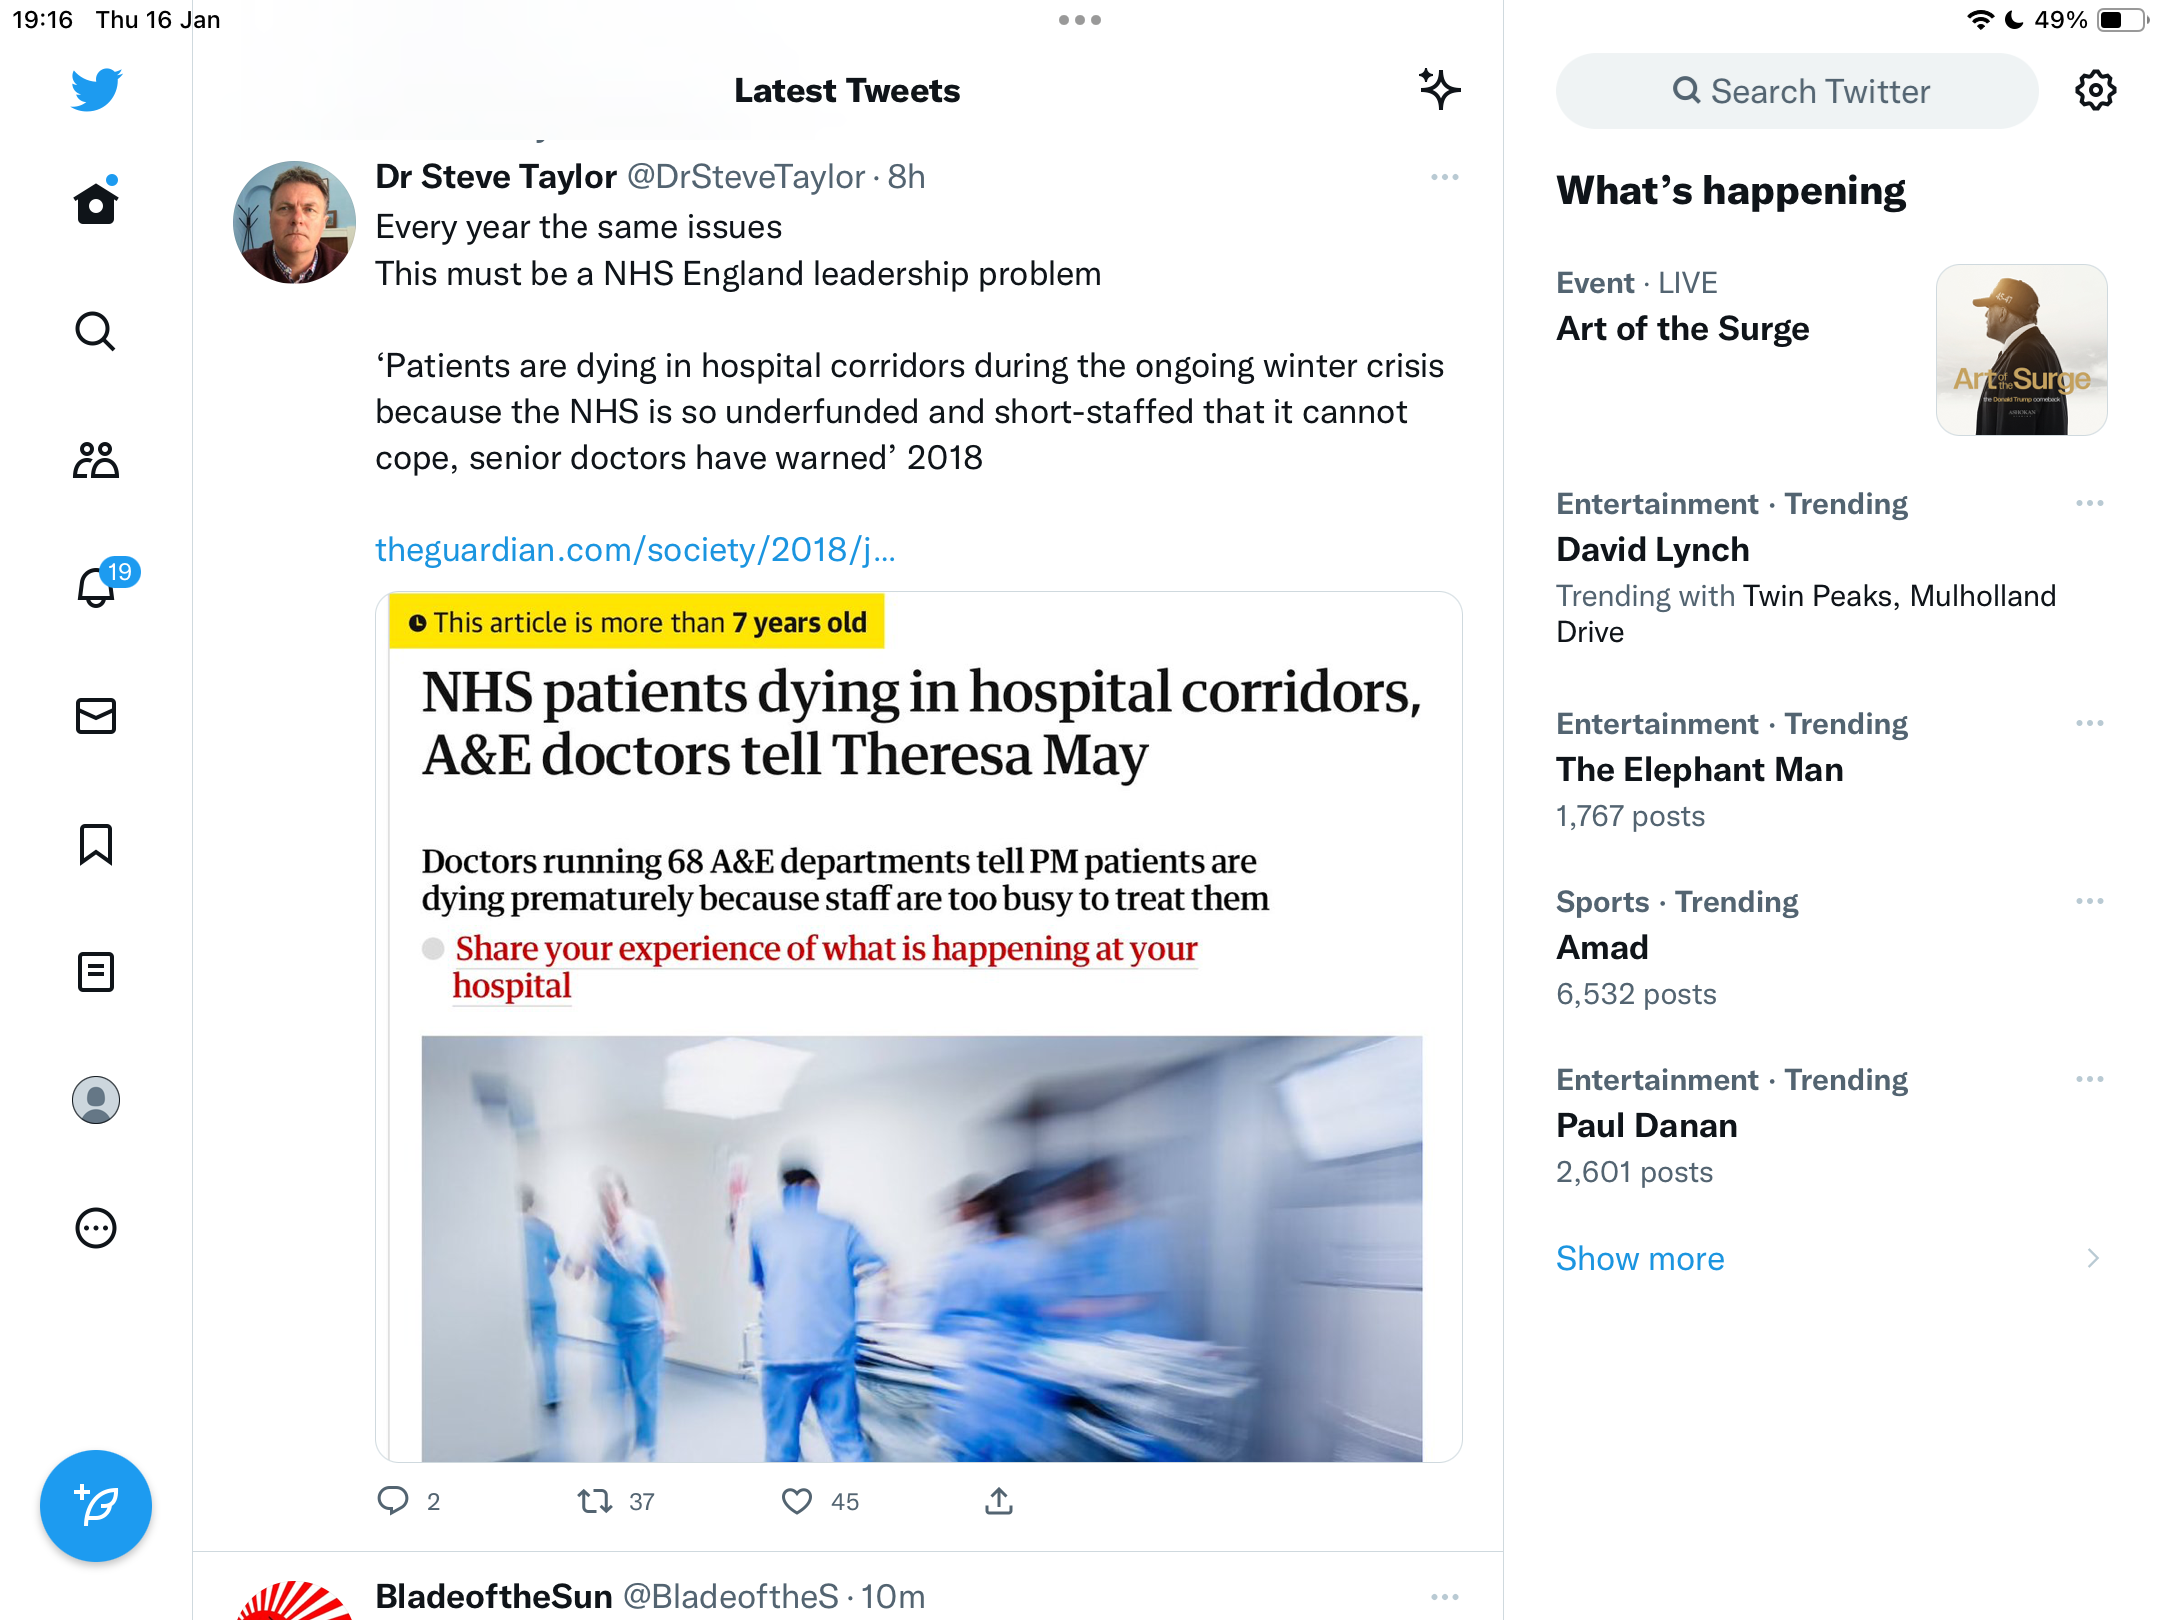This screenshot has height=1620, width=2160.
Task: Open the Lists icon in sidebar
Action: click(x=96, y=972)
